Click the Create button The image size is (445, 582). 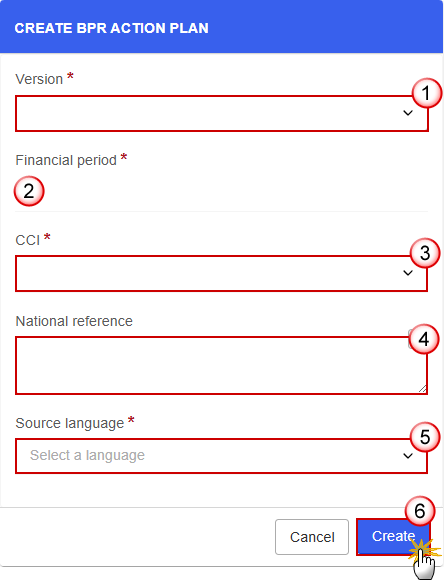[x=393, y=537]
